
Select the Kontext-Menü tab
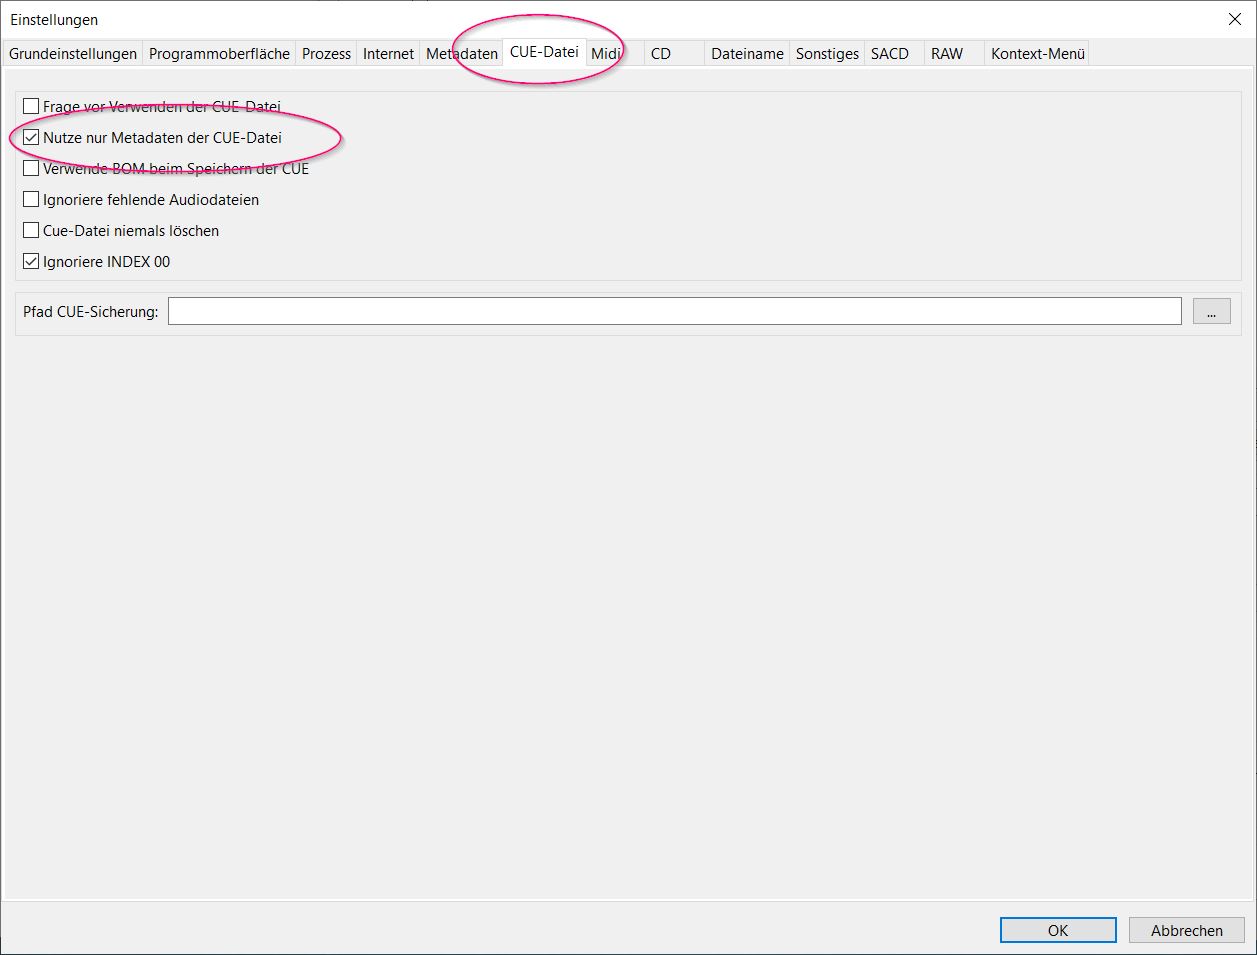click(1038, 54)
